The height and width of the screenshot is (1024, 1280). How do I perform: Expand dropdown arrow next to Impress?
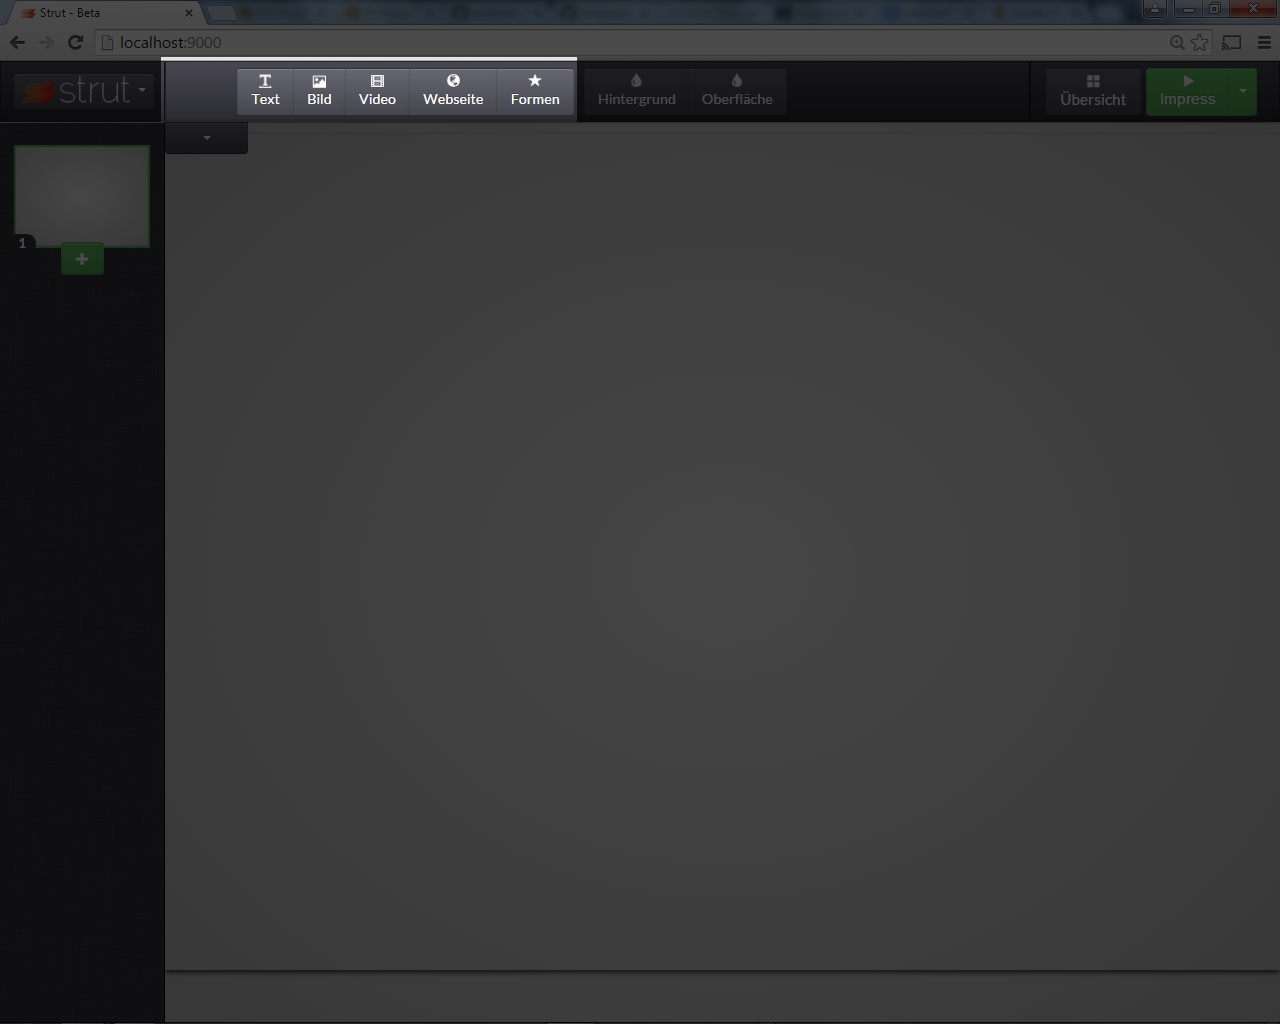(1243, 91)
